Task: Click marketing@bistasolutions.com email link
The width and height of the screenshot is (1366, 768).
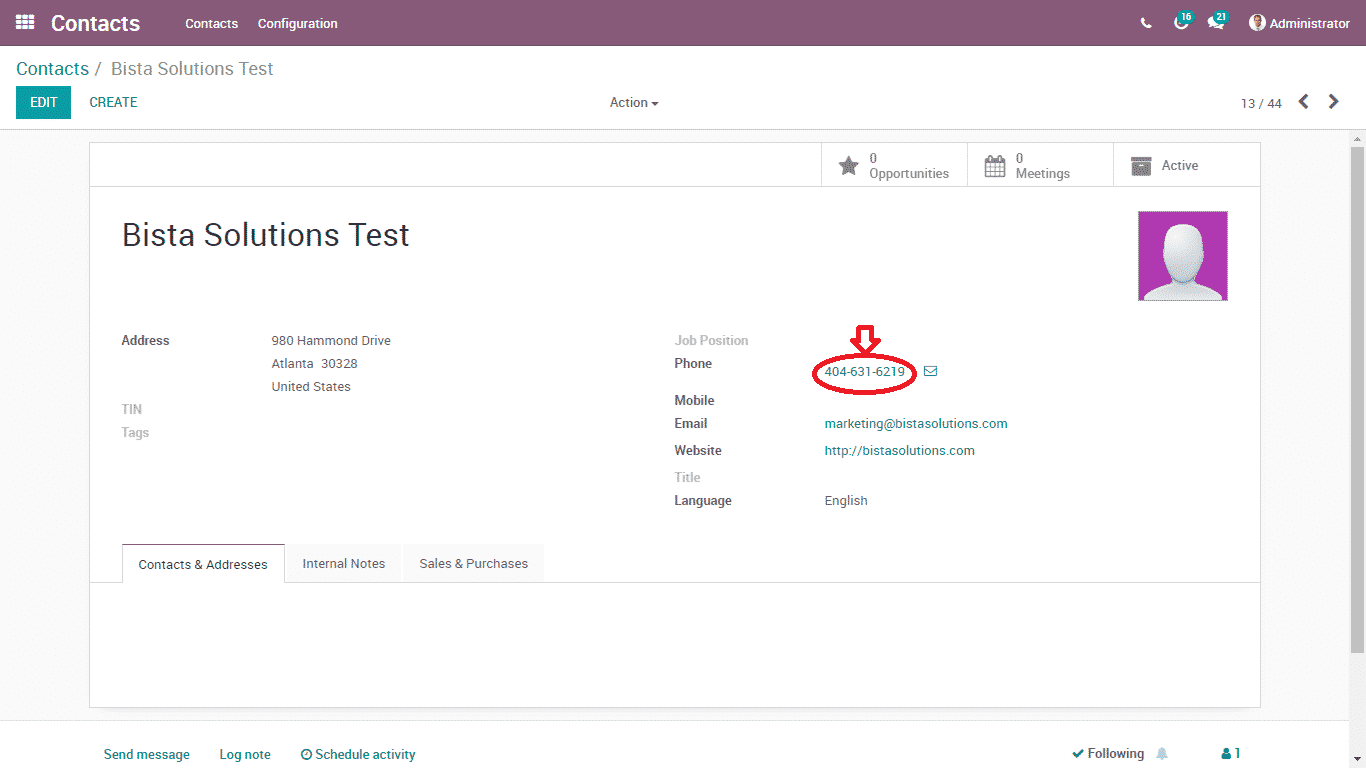Action: pos(916,424)
